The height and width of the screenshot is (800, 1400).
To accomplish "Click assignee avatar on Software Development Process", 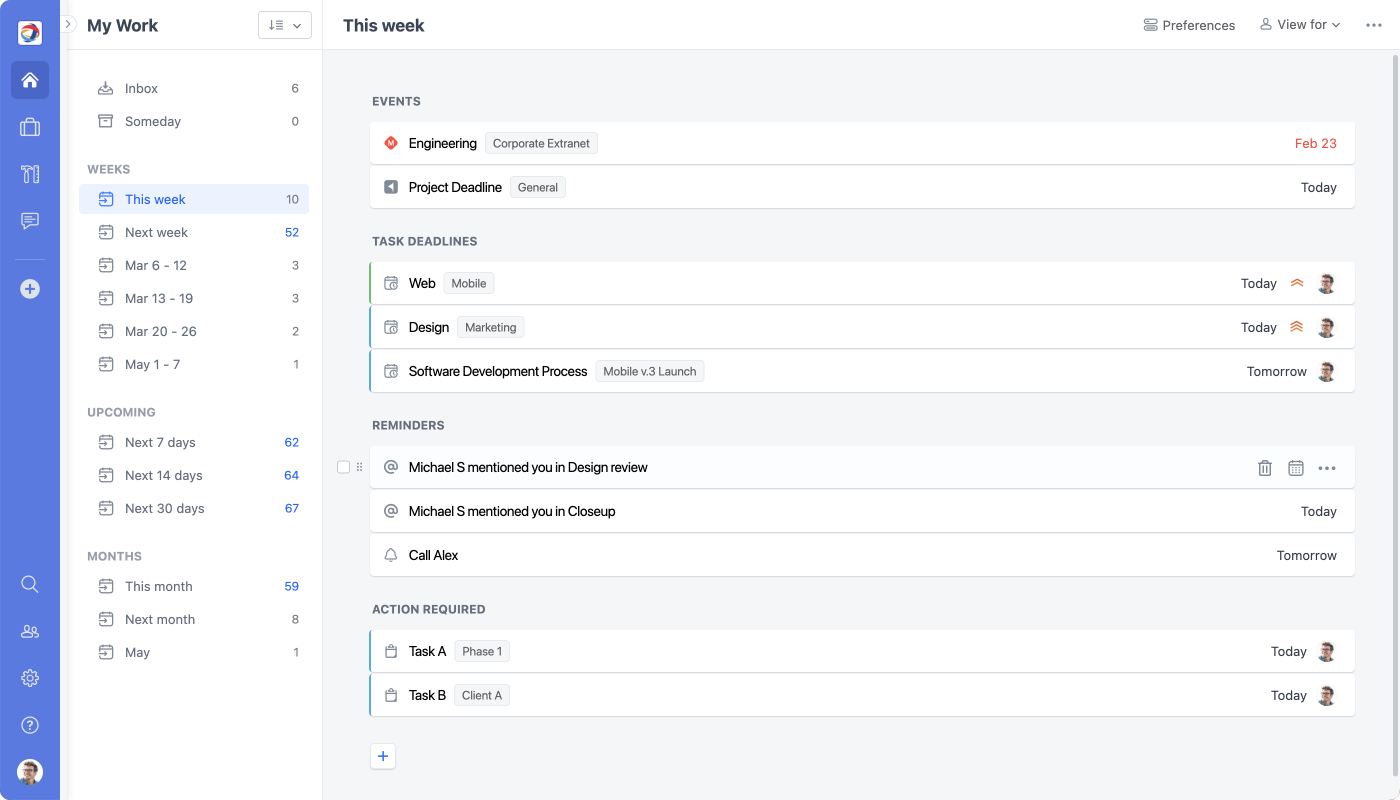I will click(1327, 371).
